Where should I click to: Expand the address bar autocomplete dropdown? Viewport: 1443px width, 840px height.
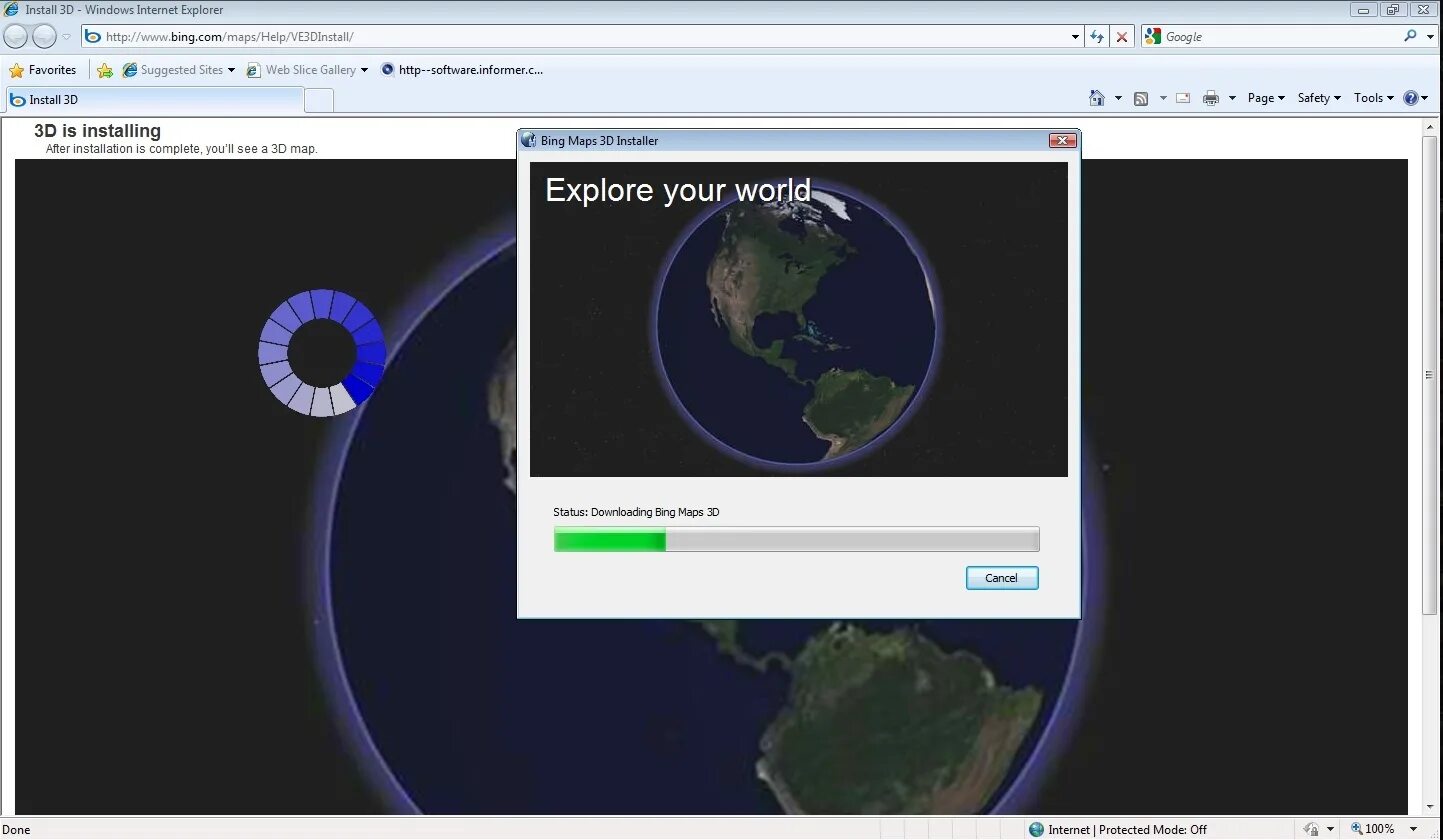tap(1076, 37)
